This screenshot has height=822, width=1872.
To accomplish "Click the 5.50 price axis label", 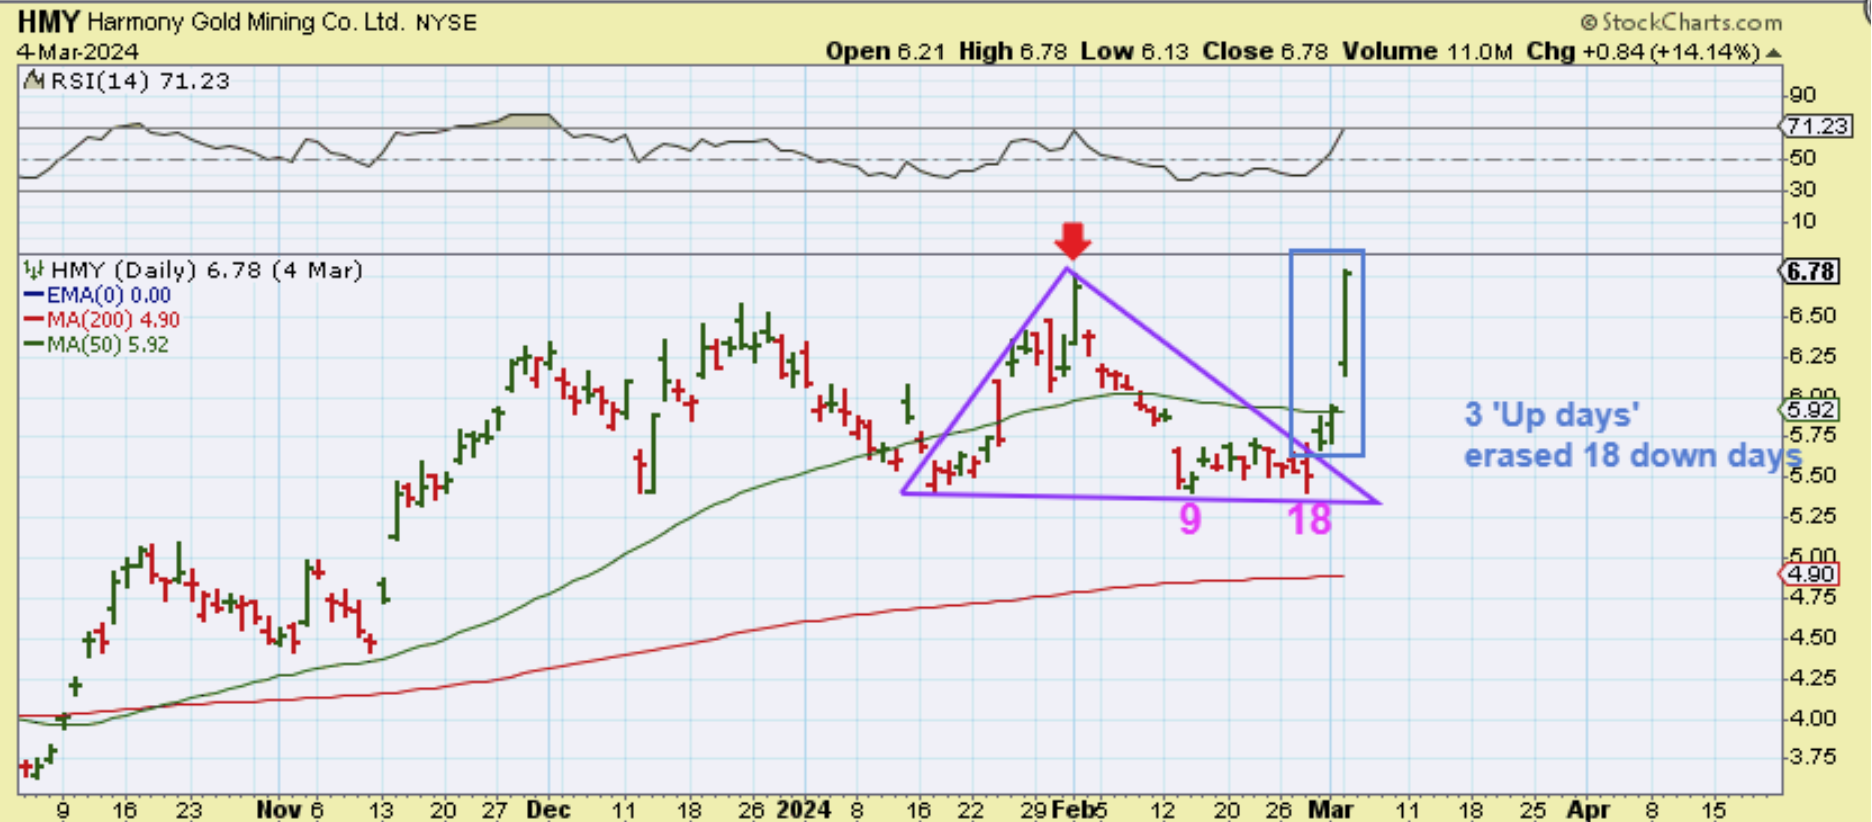I will pos(1812,476).
